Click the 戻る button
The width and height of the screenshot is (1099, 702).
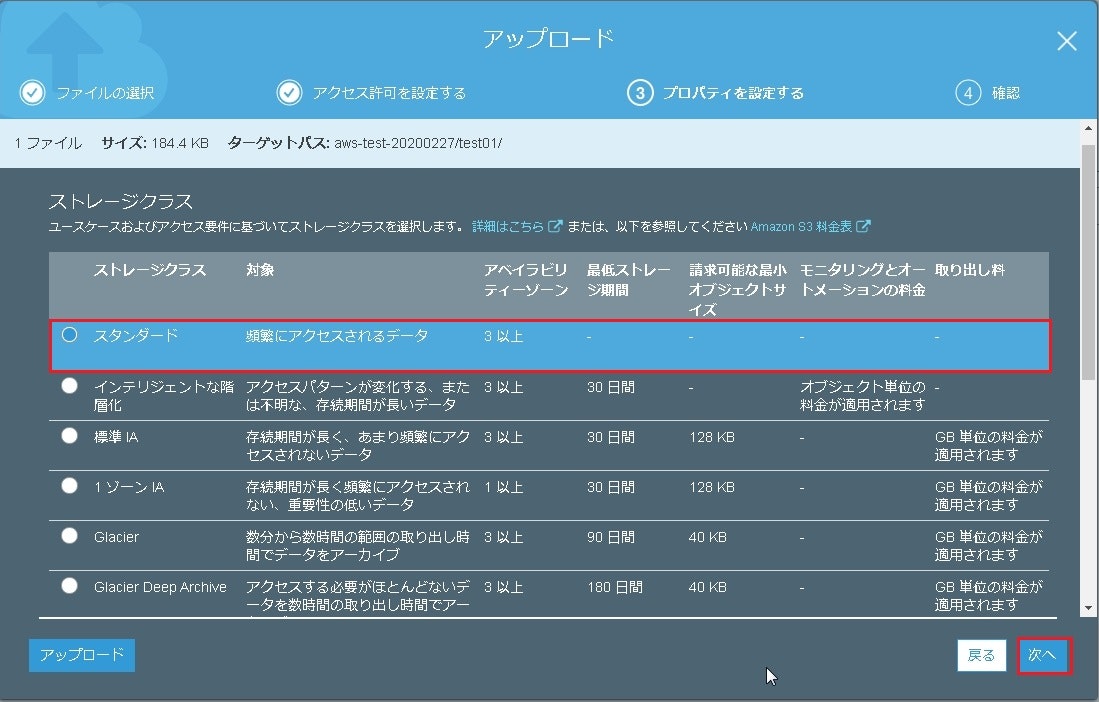click(981, 656)
